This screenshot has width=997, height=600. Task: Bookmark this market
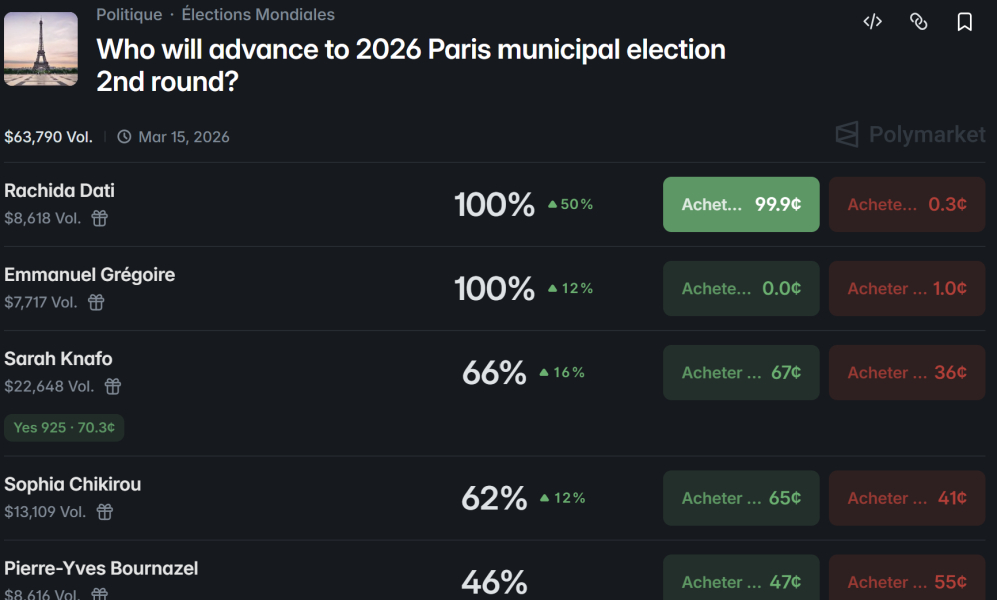click(x=964, y=22)
